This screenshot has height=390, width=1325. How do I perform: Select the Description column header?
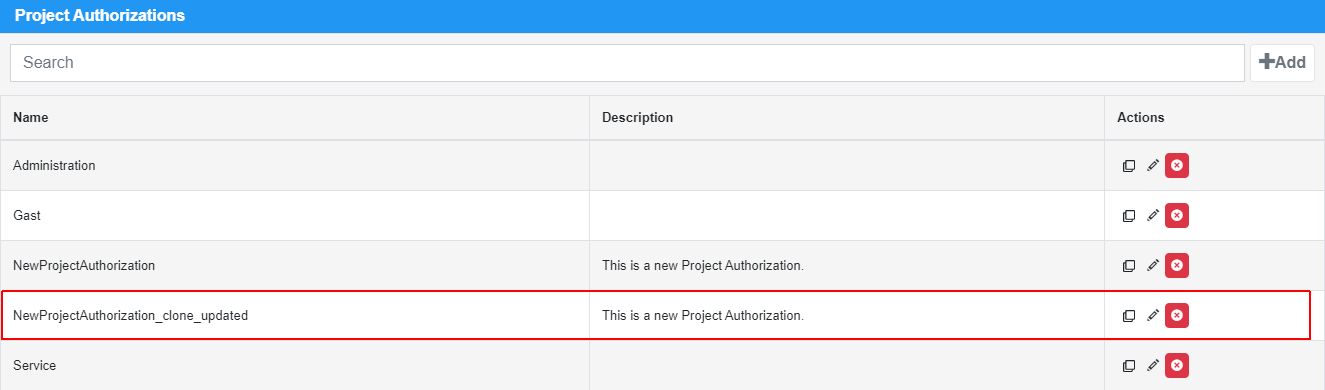click(637, 117)
